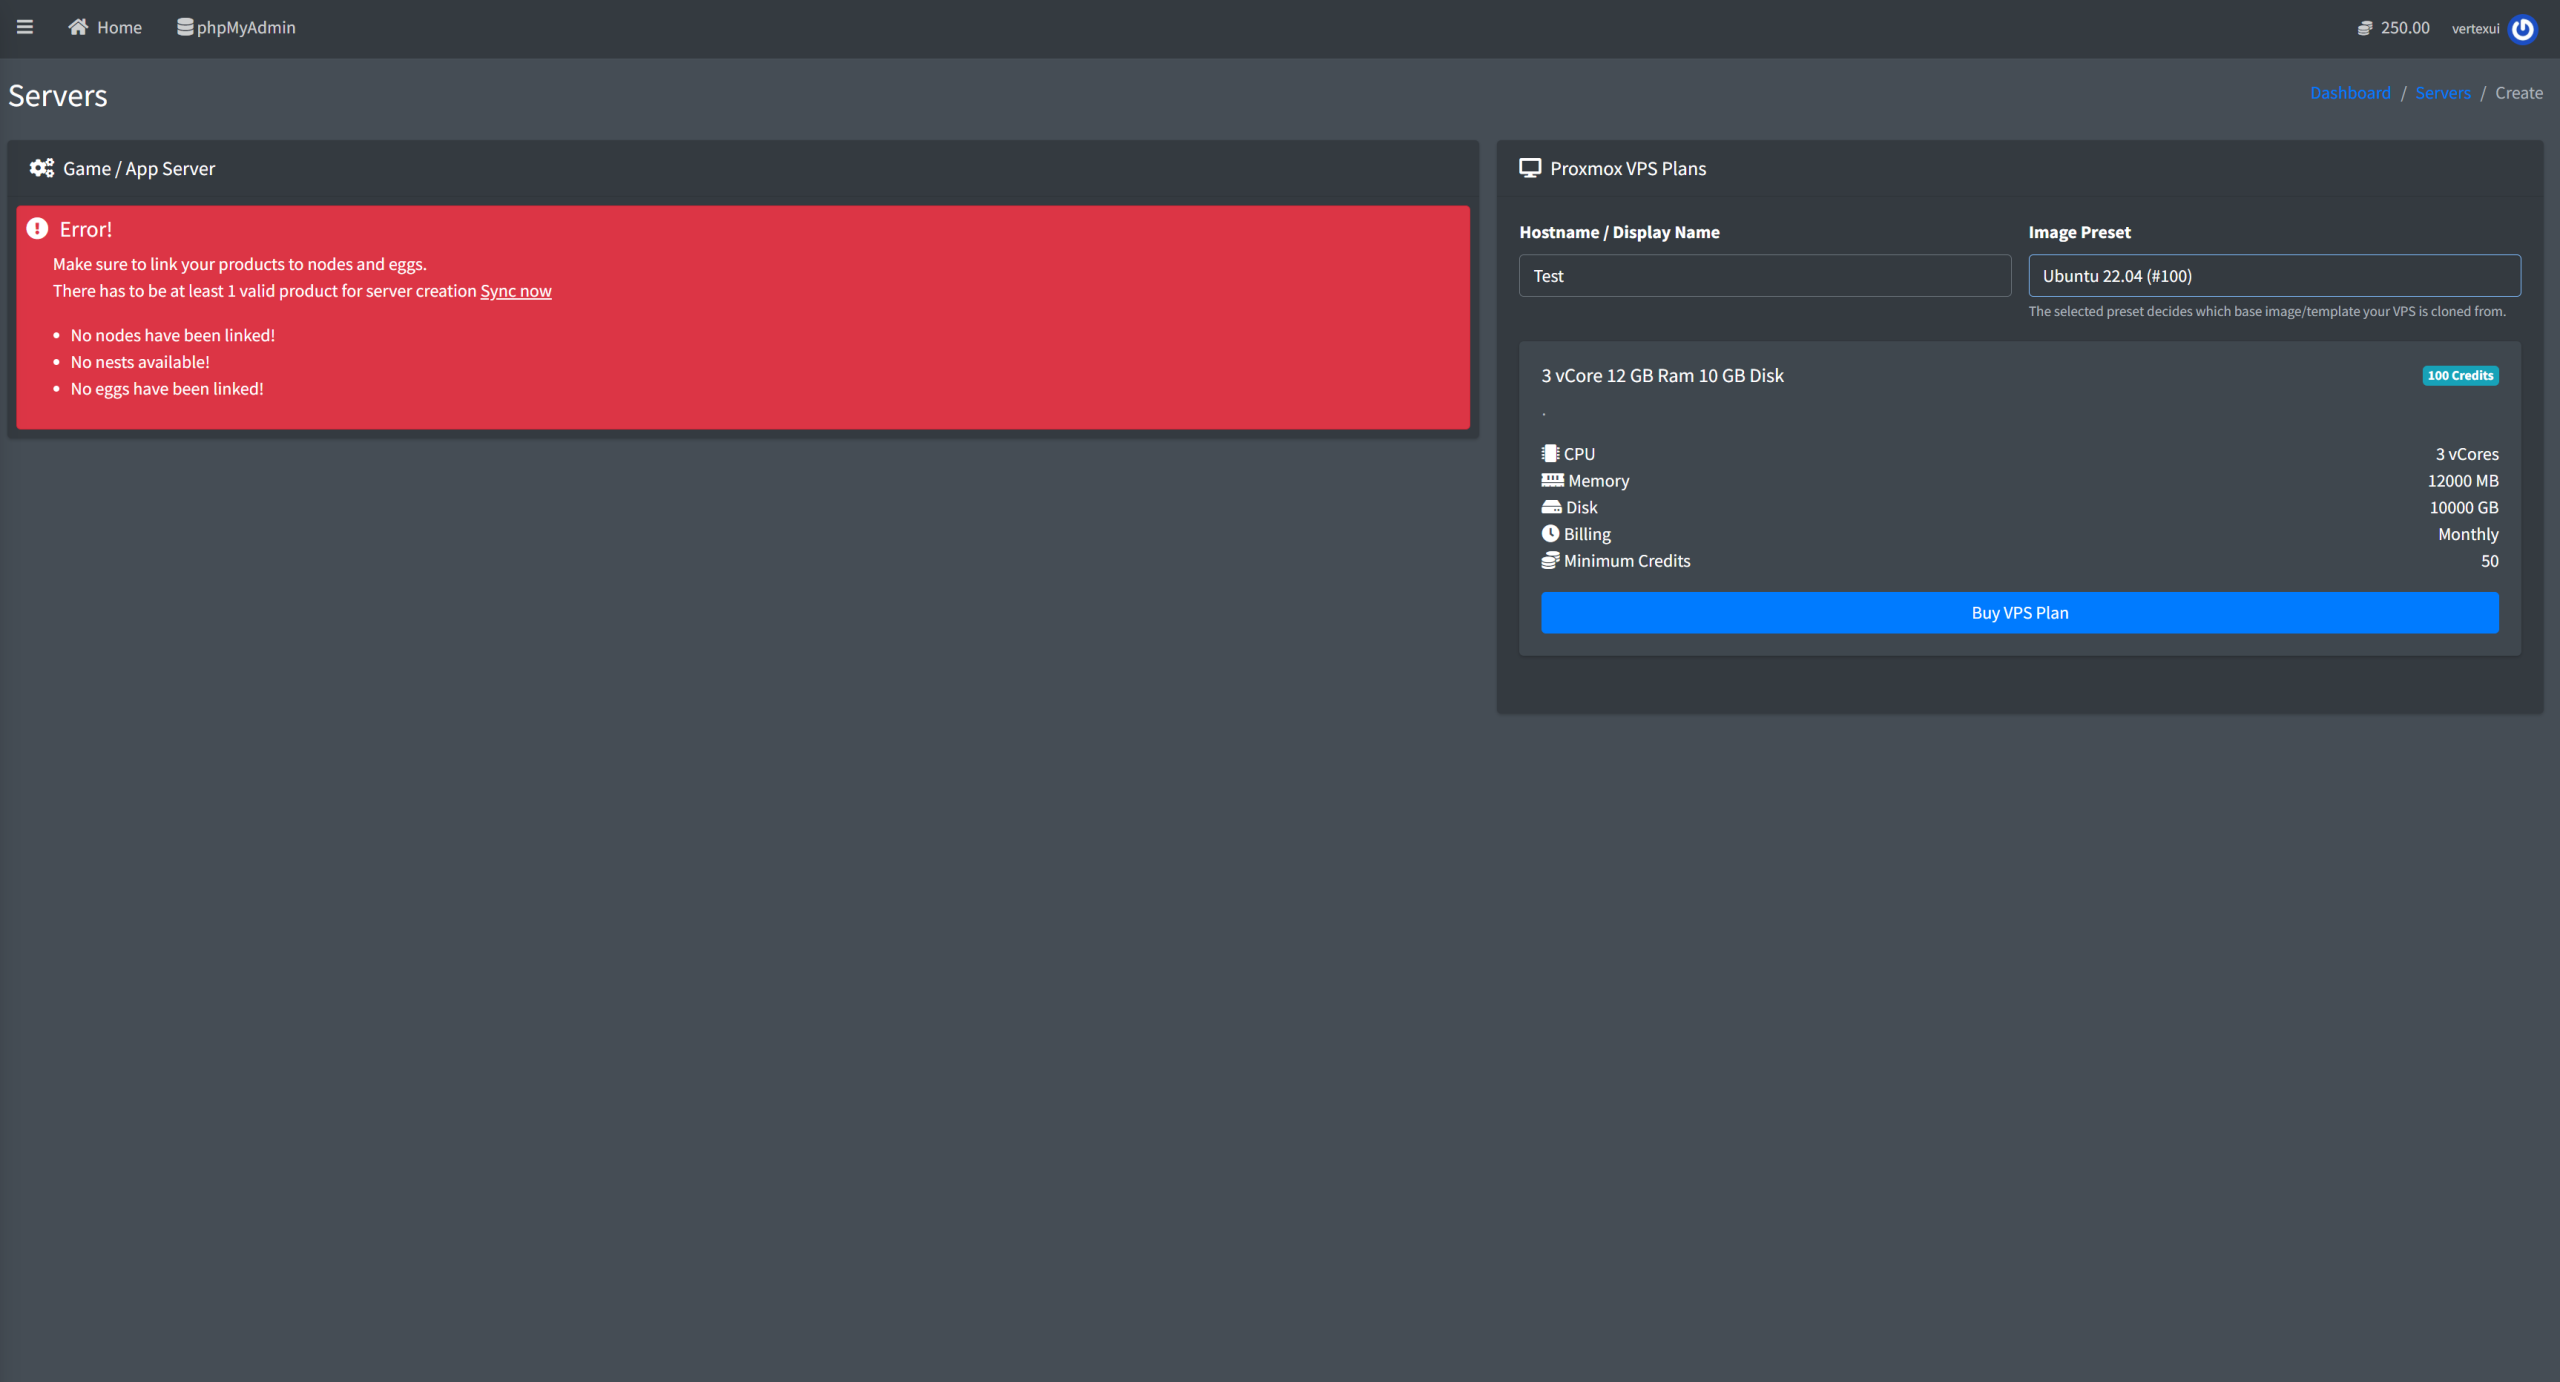
Task: Open the vertexui user avatar icon
Action: [x=2523, y=29]
